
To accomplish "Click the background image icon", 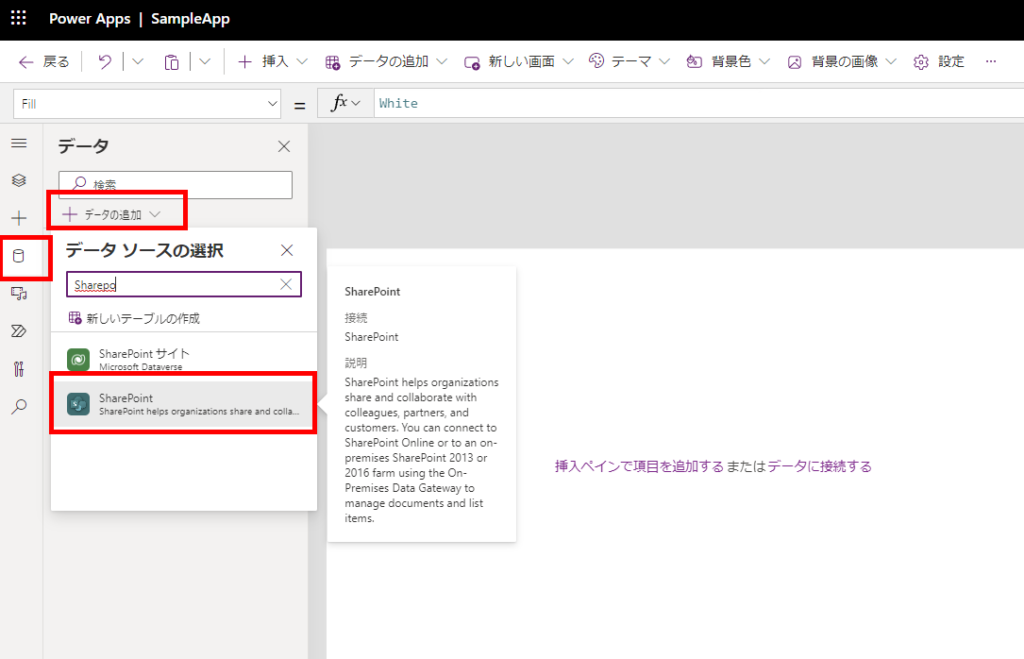I will coord(794,62).
